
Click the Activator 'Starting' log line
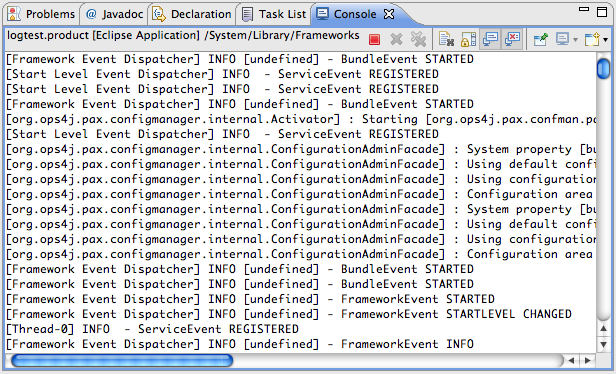[301, 119]
